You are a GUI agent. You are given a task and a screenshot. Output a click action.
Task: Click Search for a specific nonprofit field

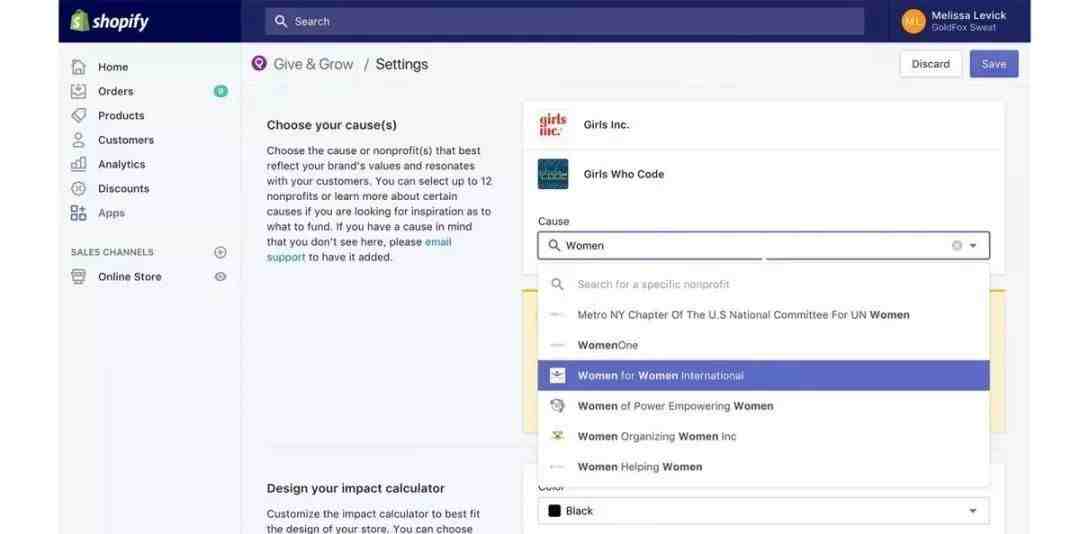pyautogui.click(x=763, y=284)
